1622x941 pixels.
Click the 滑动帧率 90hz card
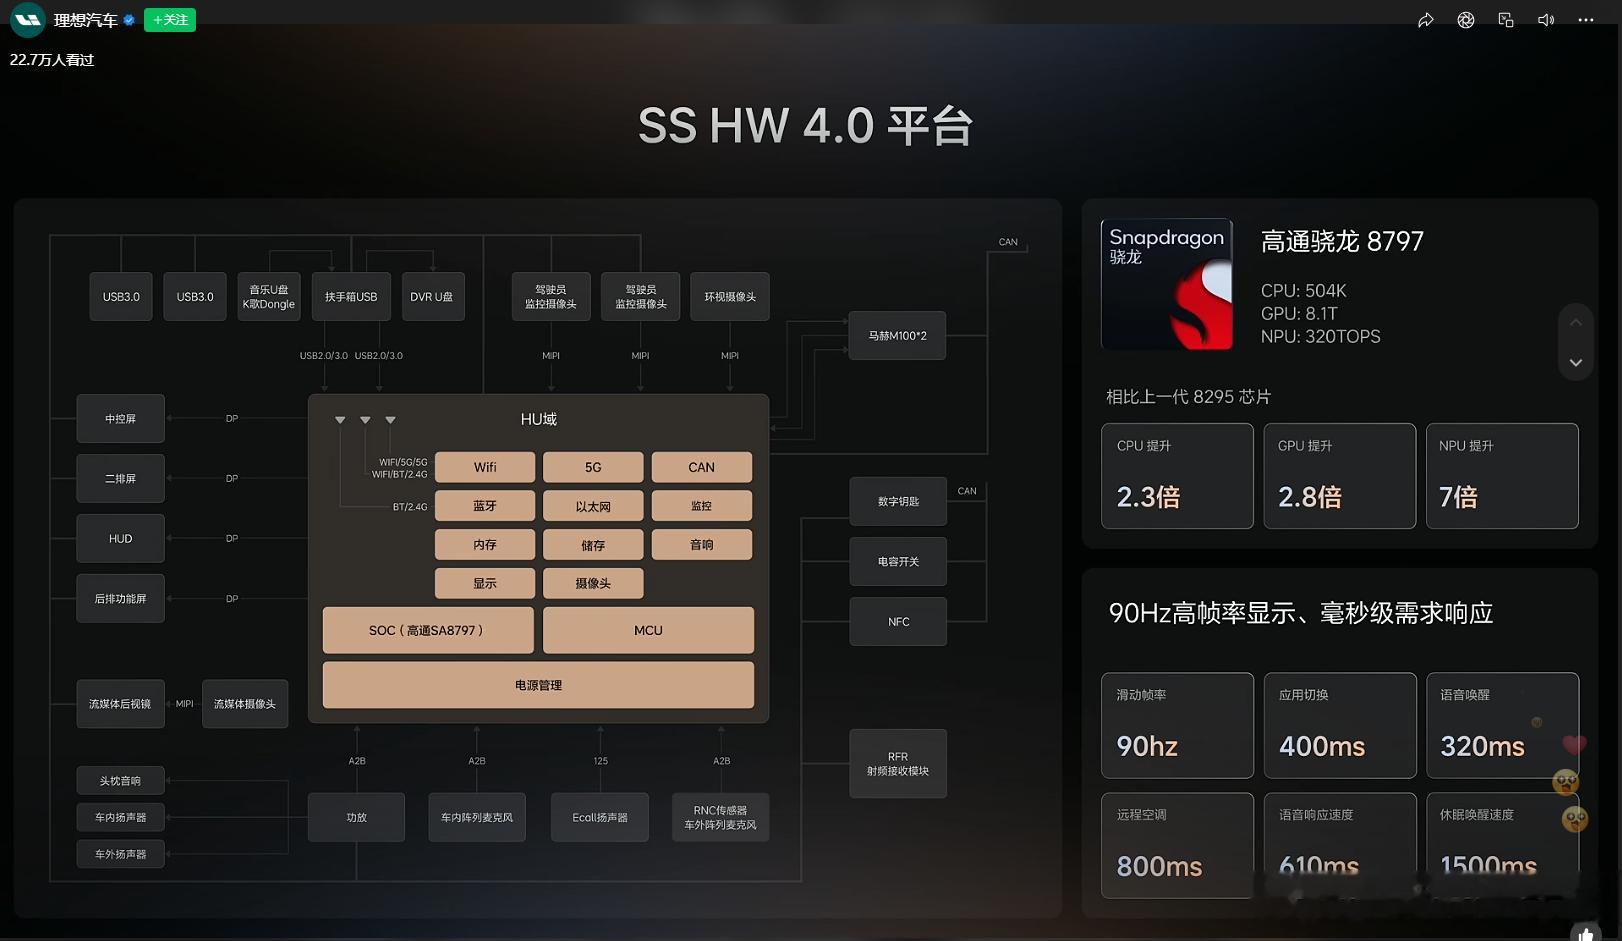click(1177, 726)
